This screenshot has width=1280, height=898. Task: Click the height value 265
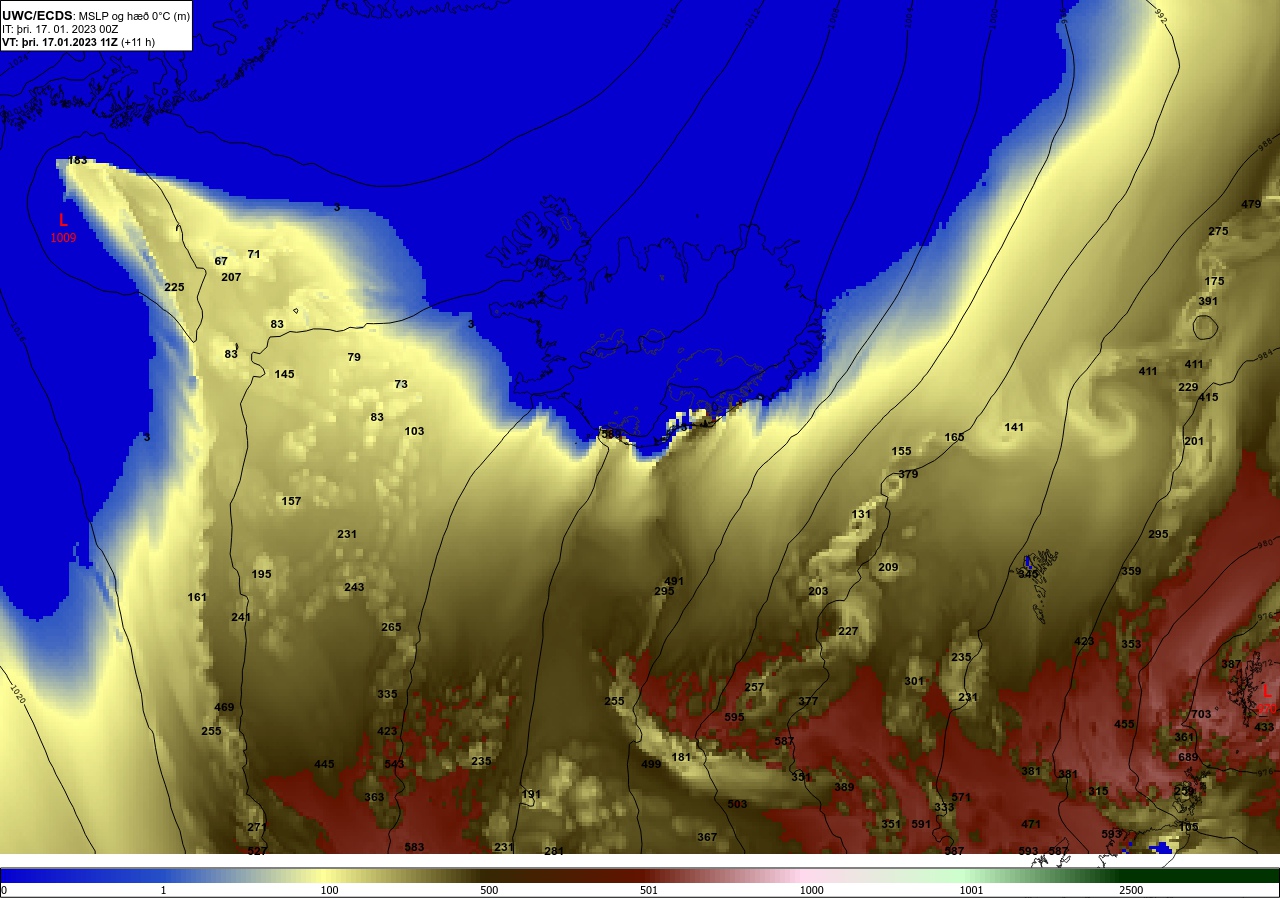[x=391, y=628]
